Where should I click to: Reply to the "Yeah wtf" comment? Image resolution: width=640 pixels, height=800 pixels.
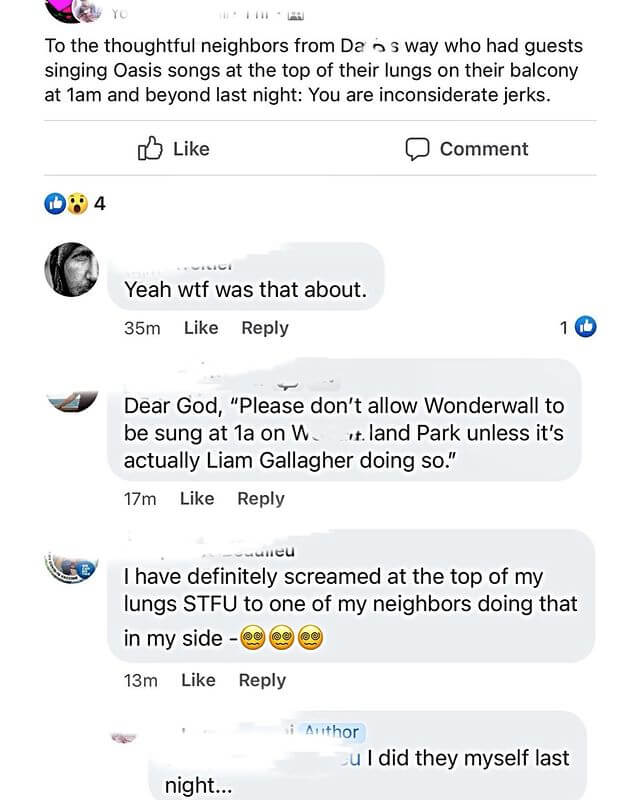(x=265, y=328)
